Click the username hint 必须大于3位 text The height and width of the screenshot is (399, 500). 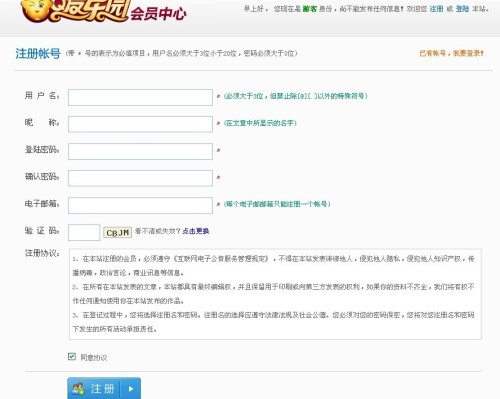(295, 96)
